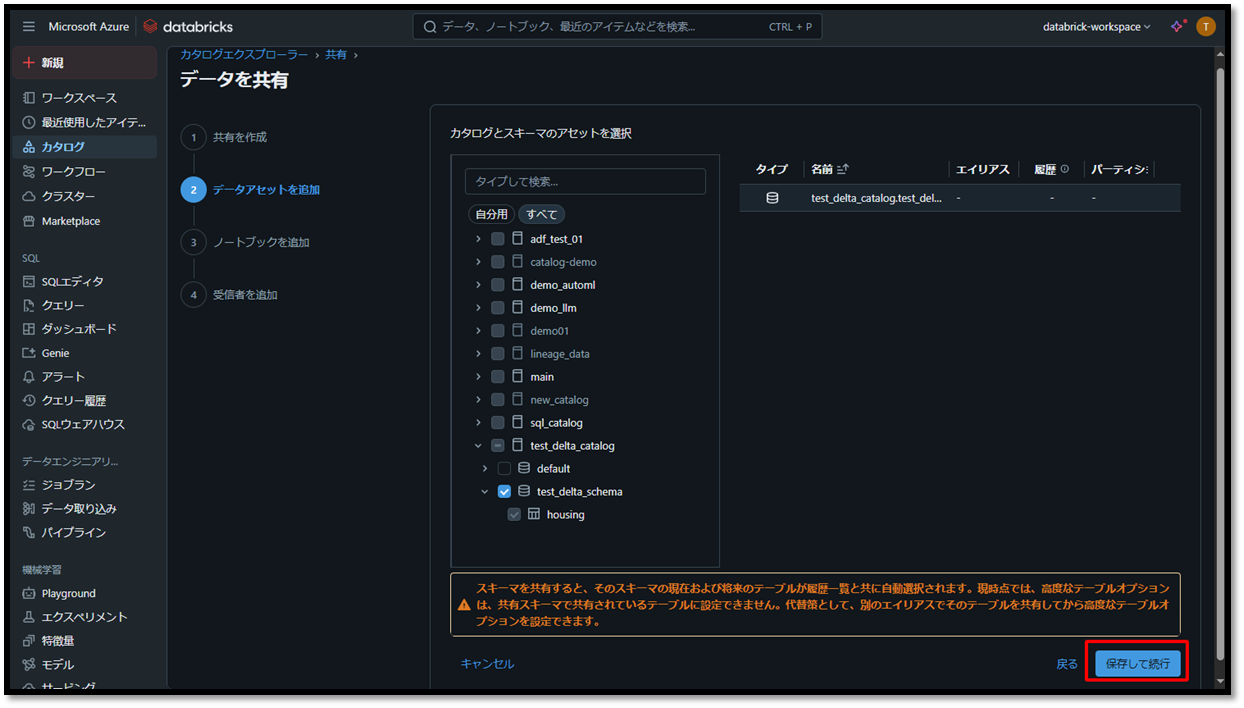Expand the main catalog tree node
This screenshot has height=708, width=1244.
click(x=478, y=377)
